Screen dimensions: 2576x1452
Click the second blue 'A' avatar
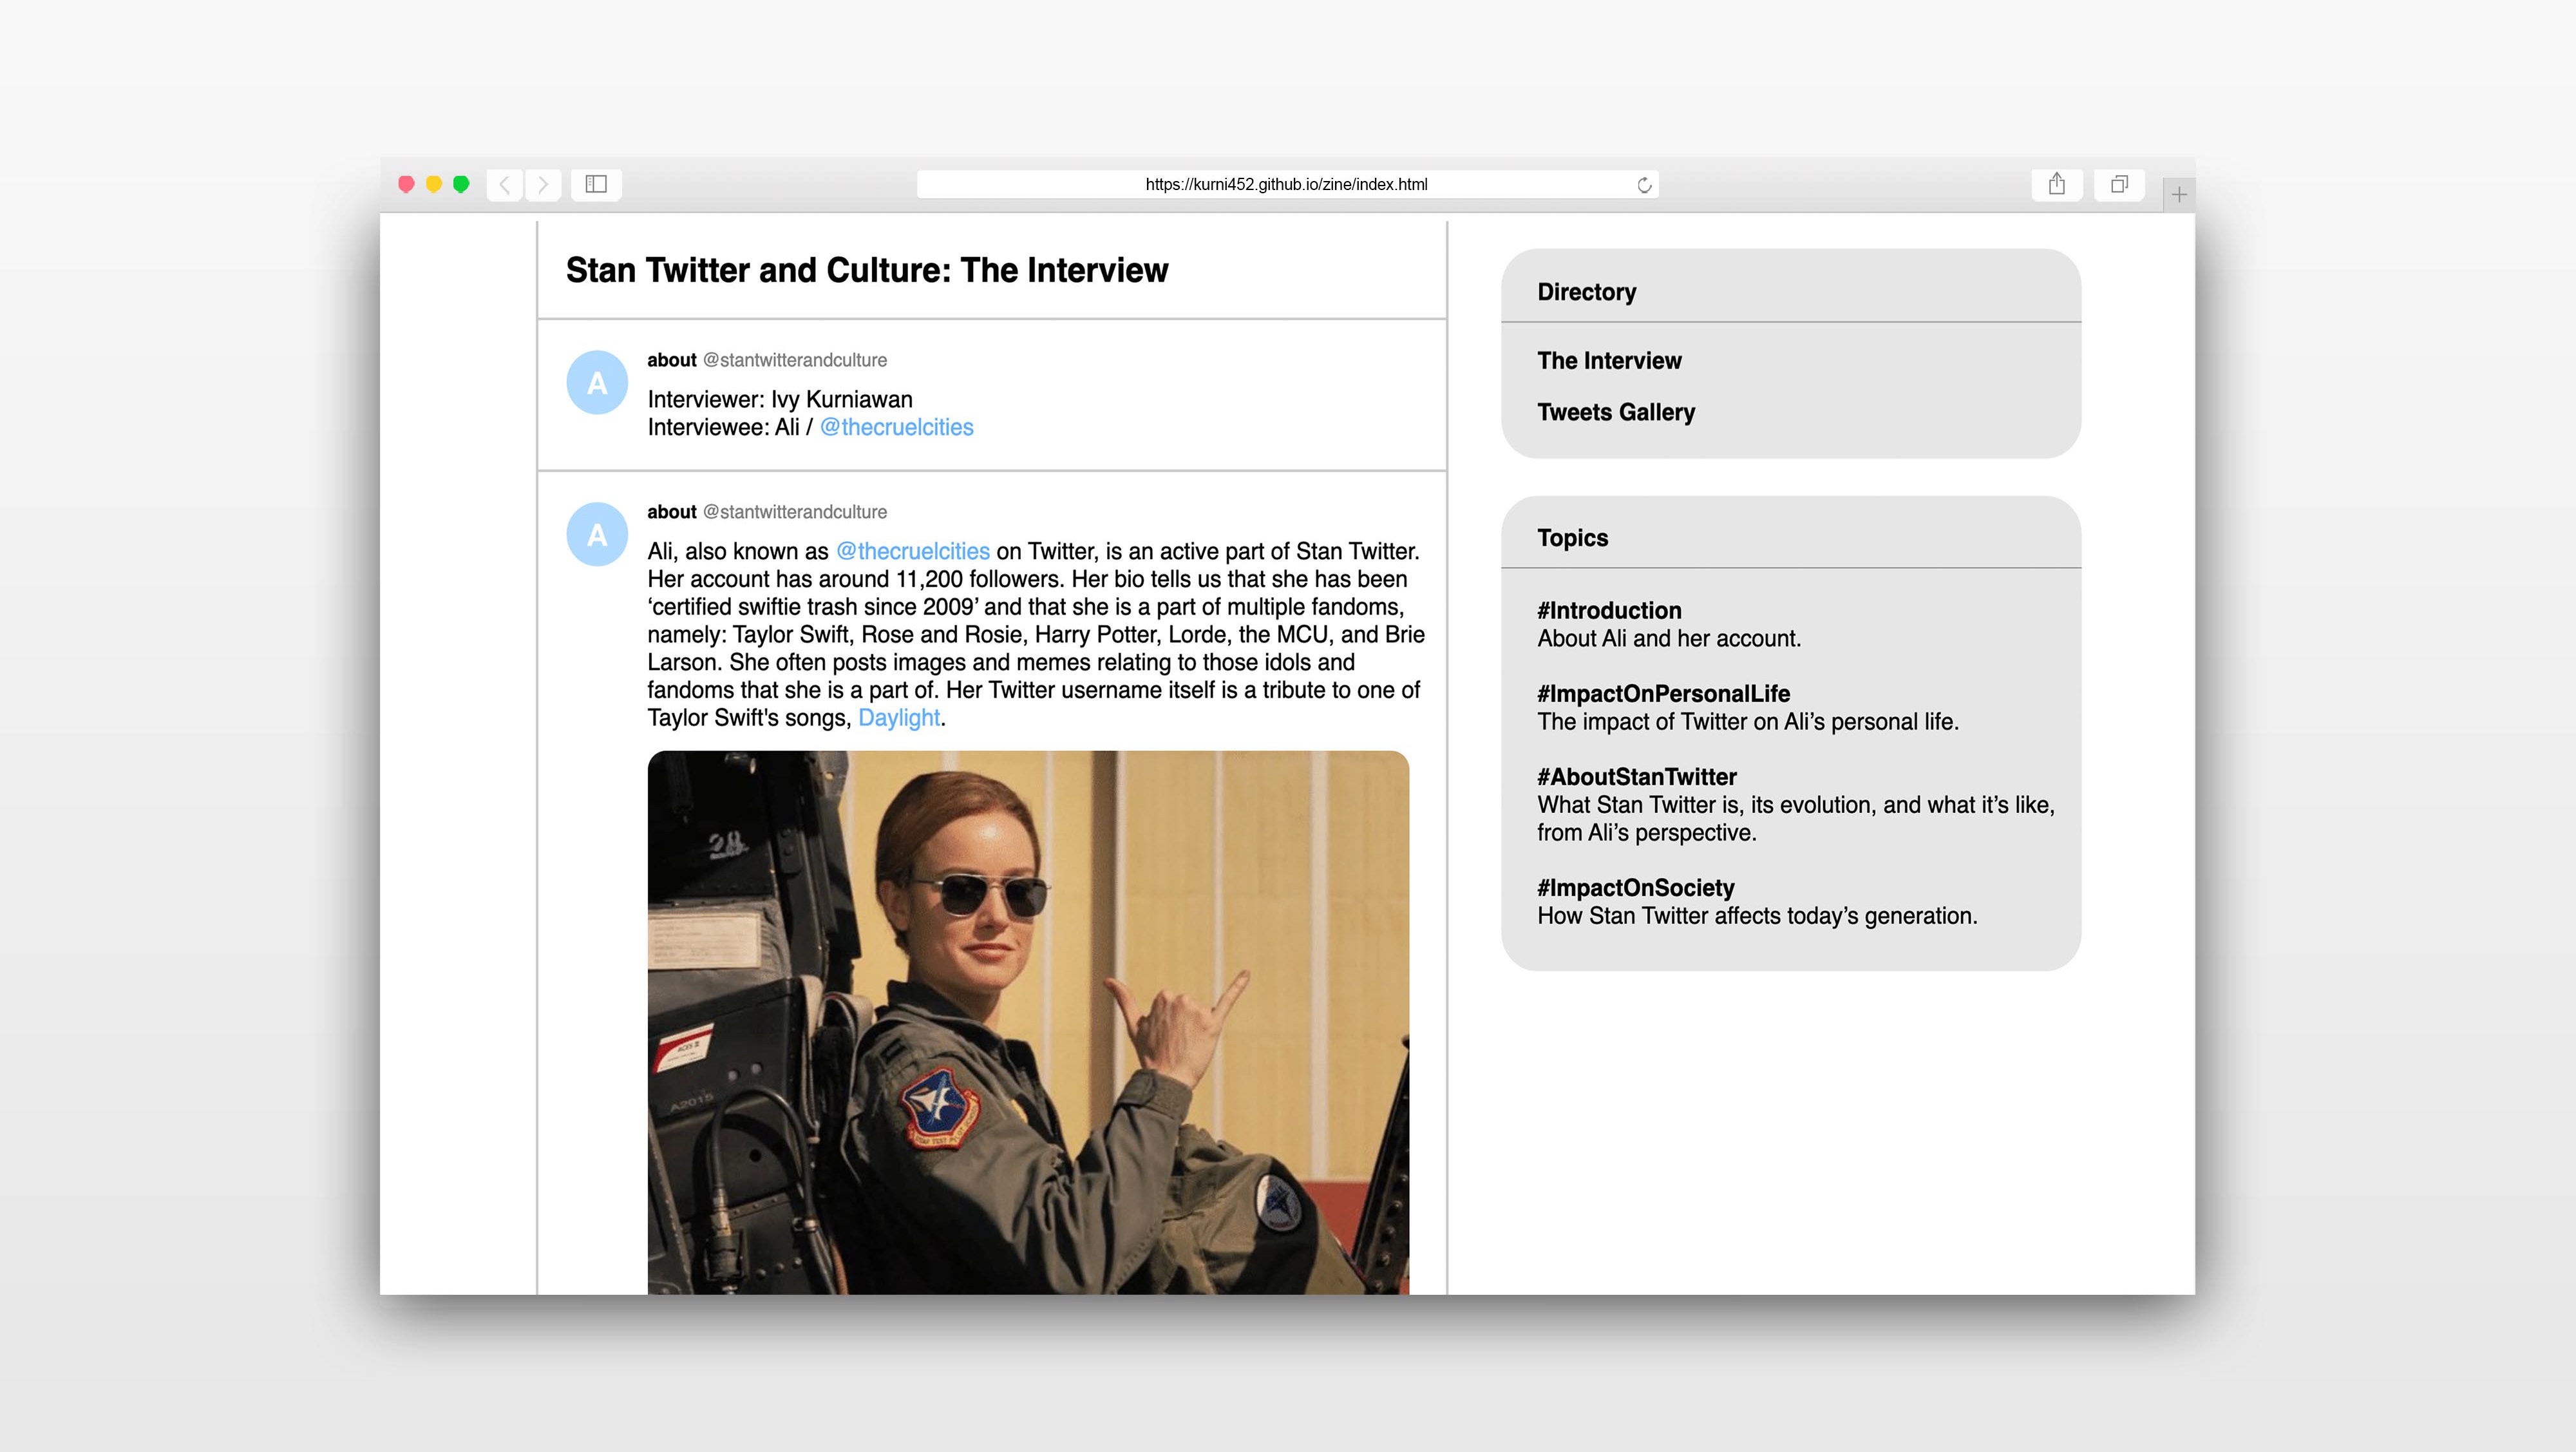point(597,534)
